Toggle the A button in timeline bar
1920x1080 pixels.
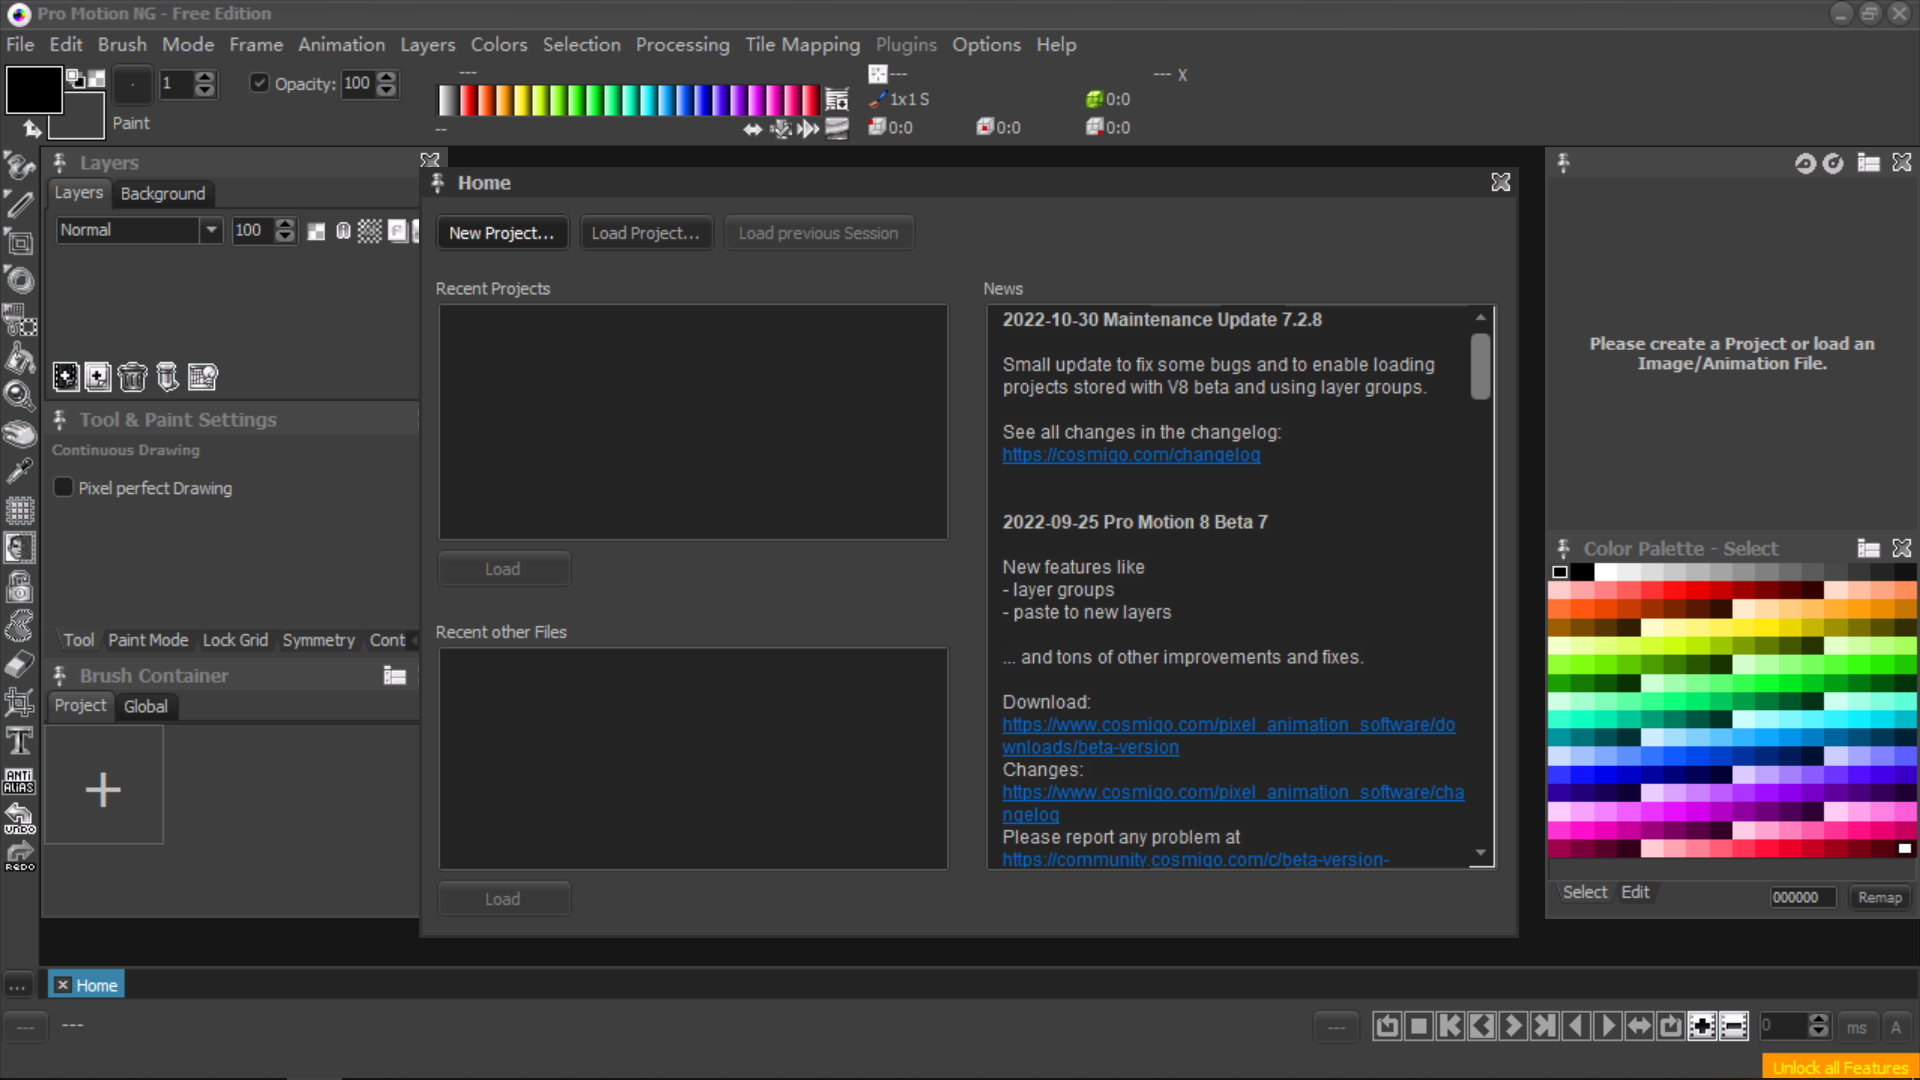click(1895, 1027)
